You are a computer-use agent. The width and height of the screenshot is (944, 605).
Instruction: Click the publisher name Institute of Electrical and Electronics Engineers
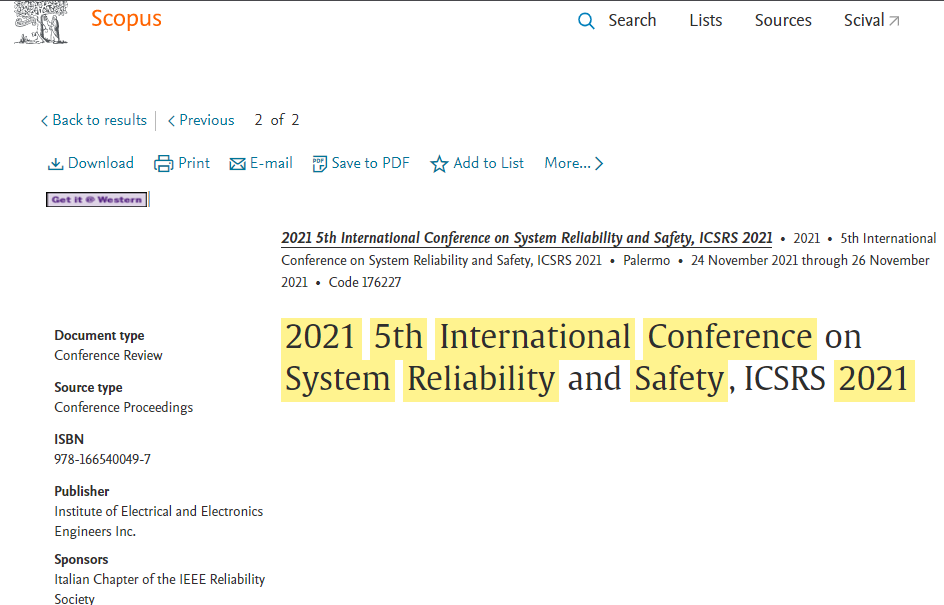(158, 521)
